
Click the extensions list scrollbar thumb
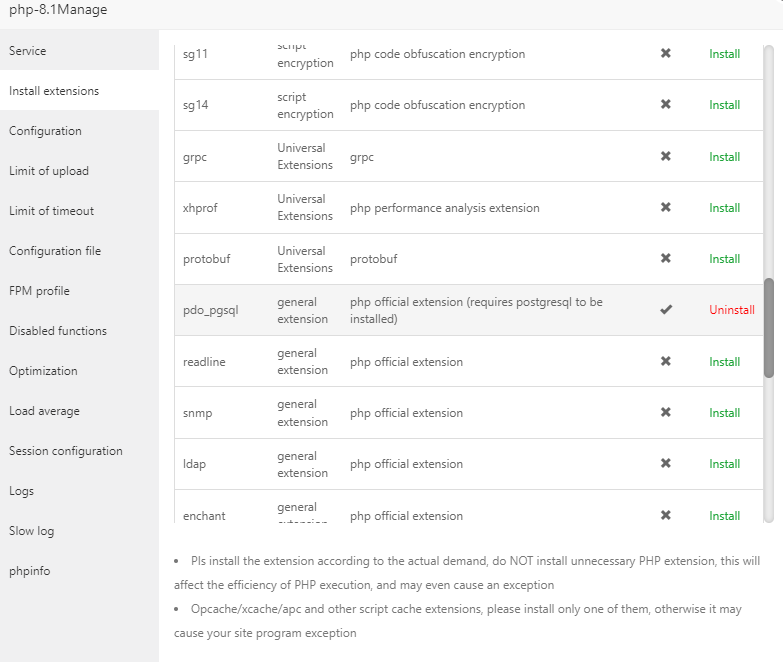[x=769, y=328]
